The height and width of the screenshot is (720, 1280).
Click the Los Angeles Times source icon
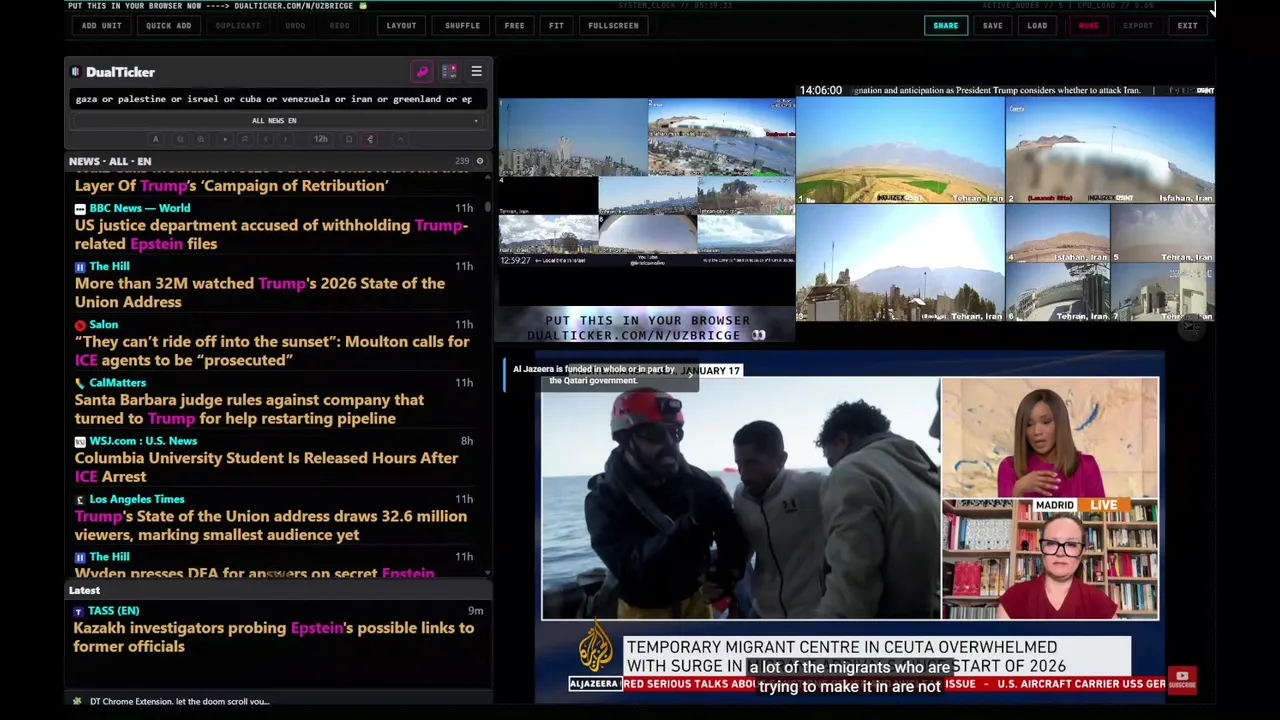pyautogui.click(x=80, y=499)
